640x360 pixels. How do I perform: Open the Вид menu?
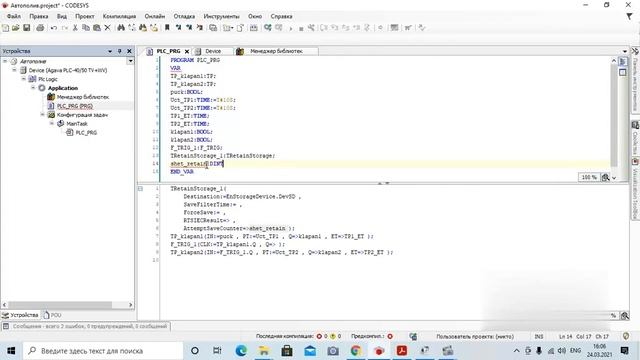(62, 17)
